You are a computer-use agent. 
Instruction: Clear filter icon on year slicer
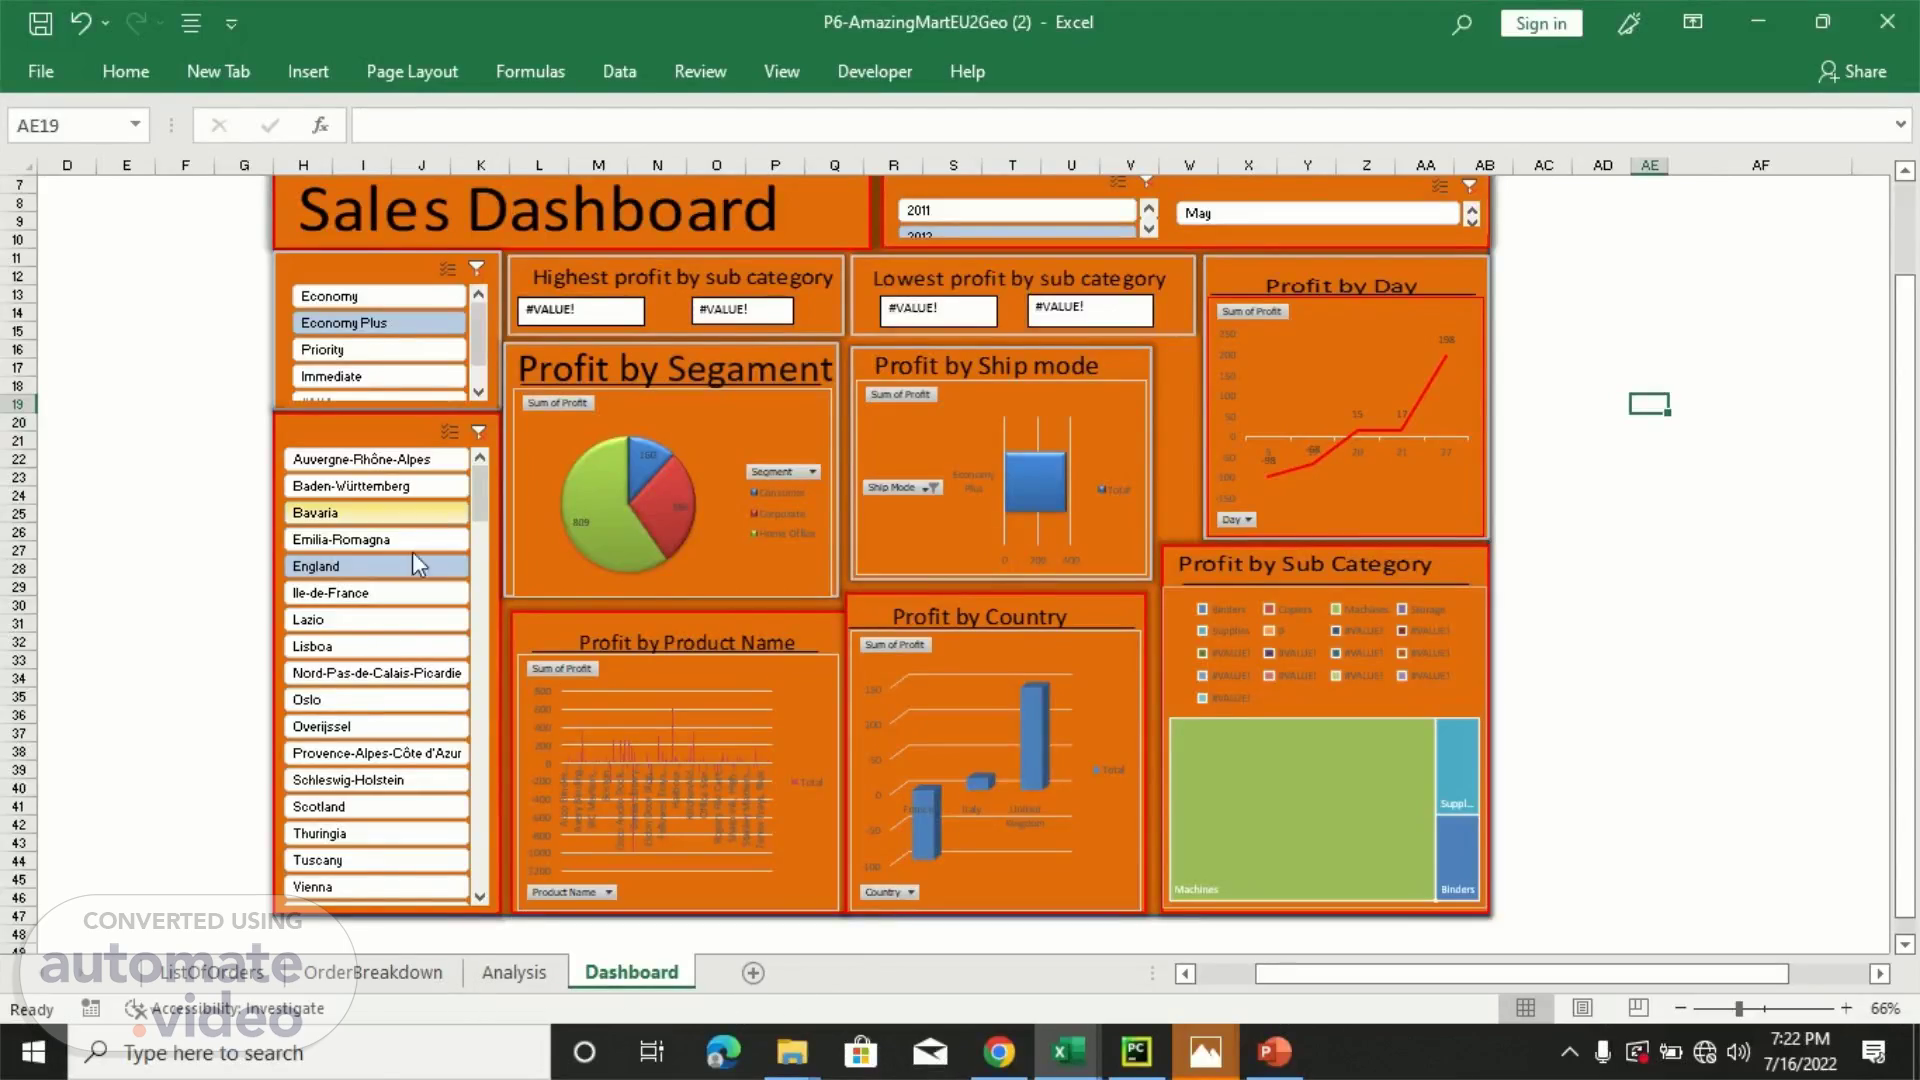coord(1147,182)
